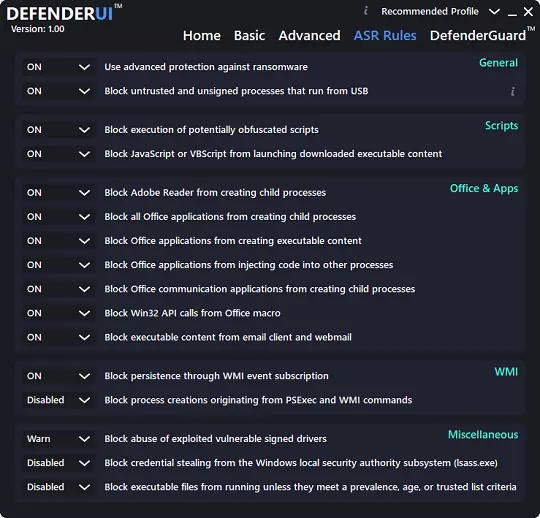The width and height of the screenshot is (540, 518).
Task: Switch to the Home tab
Action: pos(202,35)
